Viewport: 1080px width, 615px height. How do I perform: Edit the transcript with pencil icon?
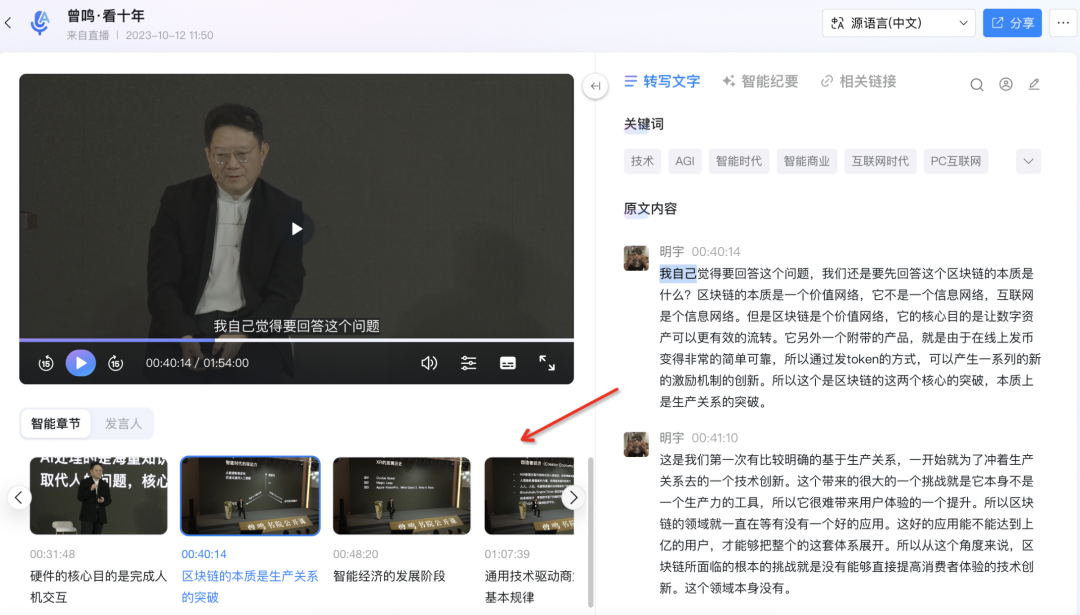point(1034,84)
